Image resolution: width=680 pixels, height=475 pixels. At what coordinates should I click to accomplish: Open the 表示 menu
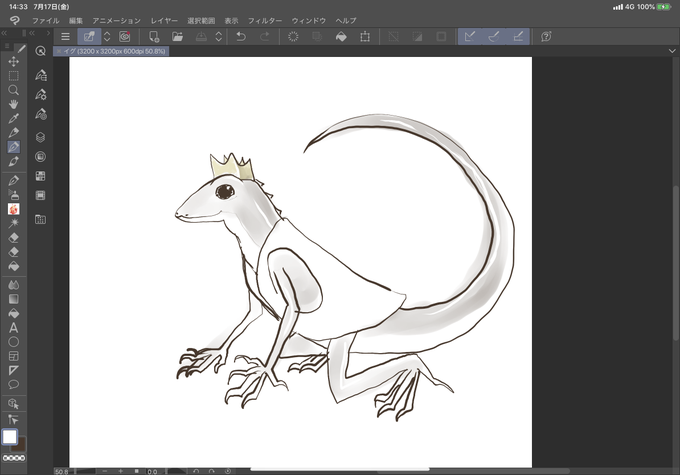(231, 20)
